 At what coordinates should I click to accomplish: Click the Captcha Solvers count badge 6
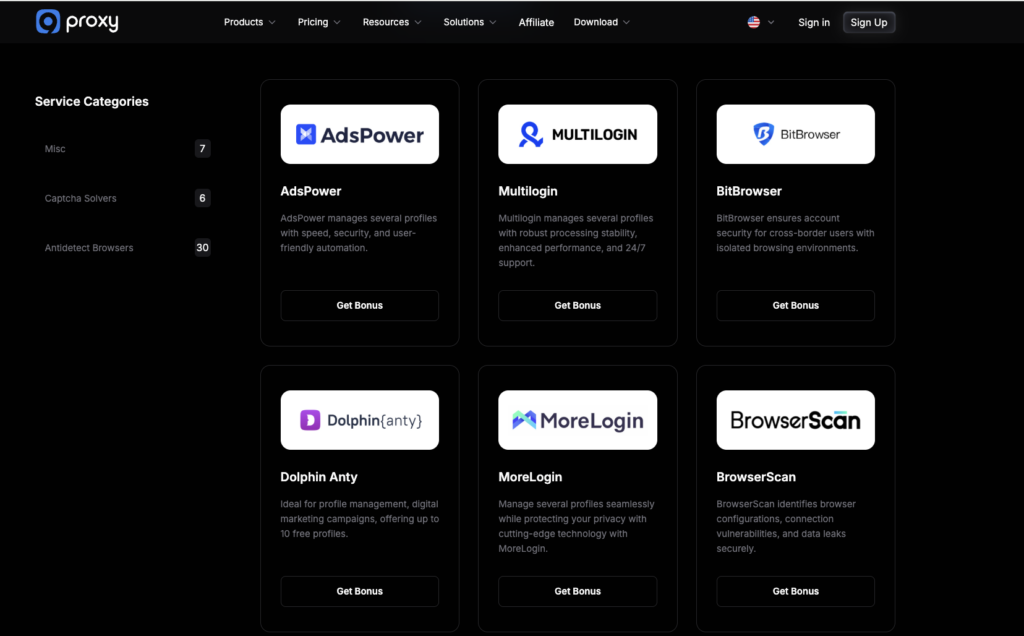click(x=202, y=198)
